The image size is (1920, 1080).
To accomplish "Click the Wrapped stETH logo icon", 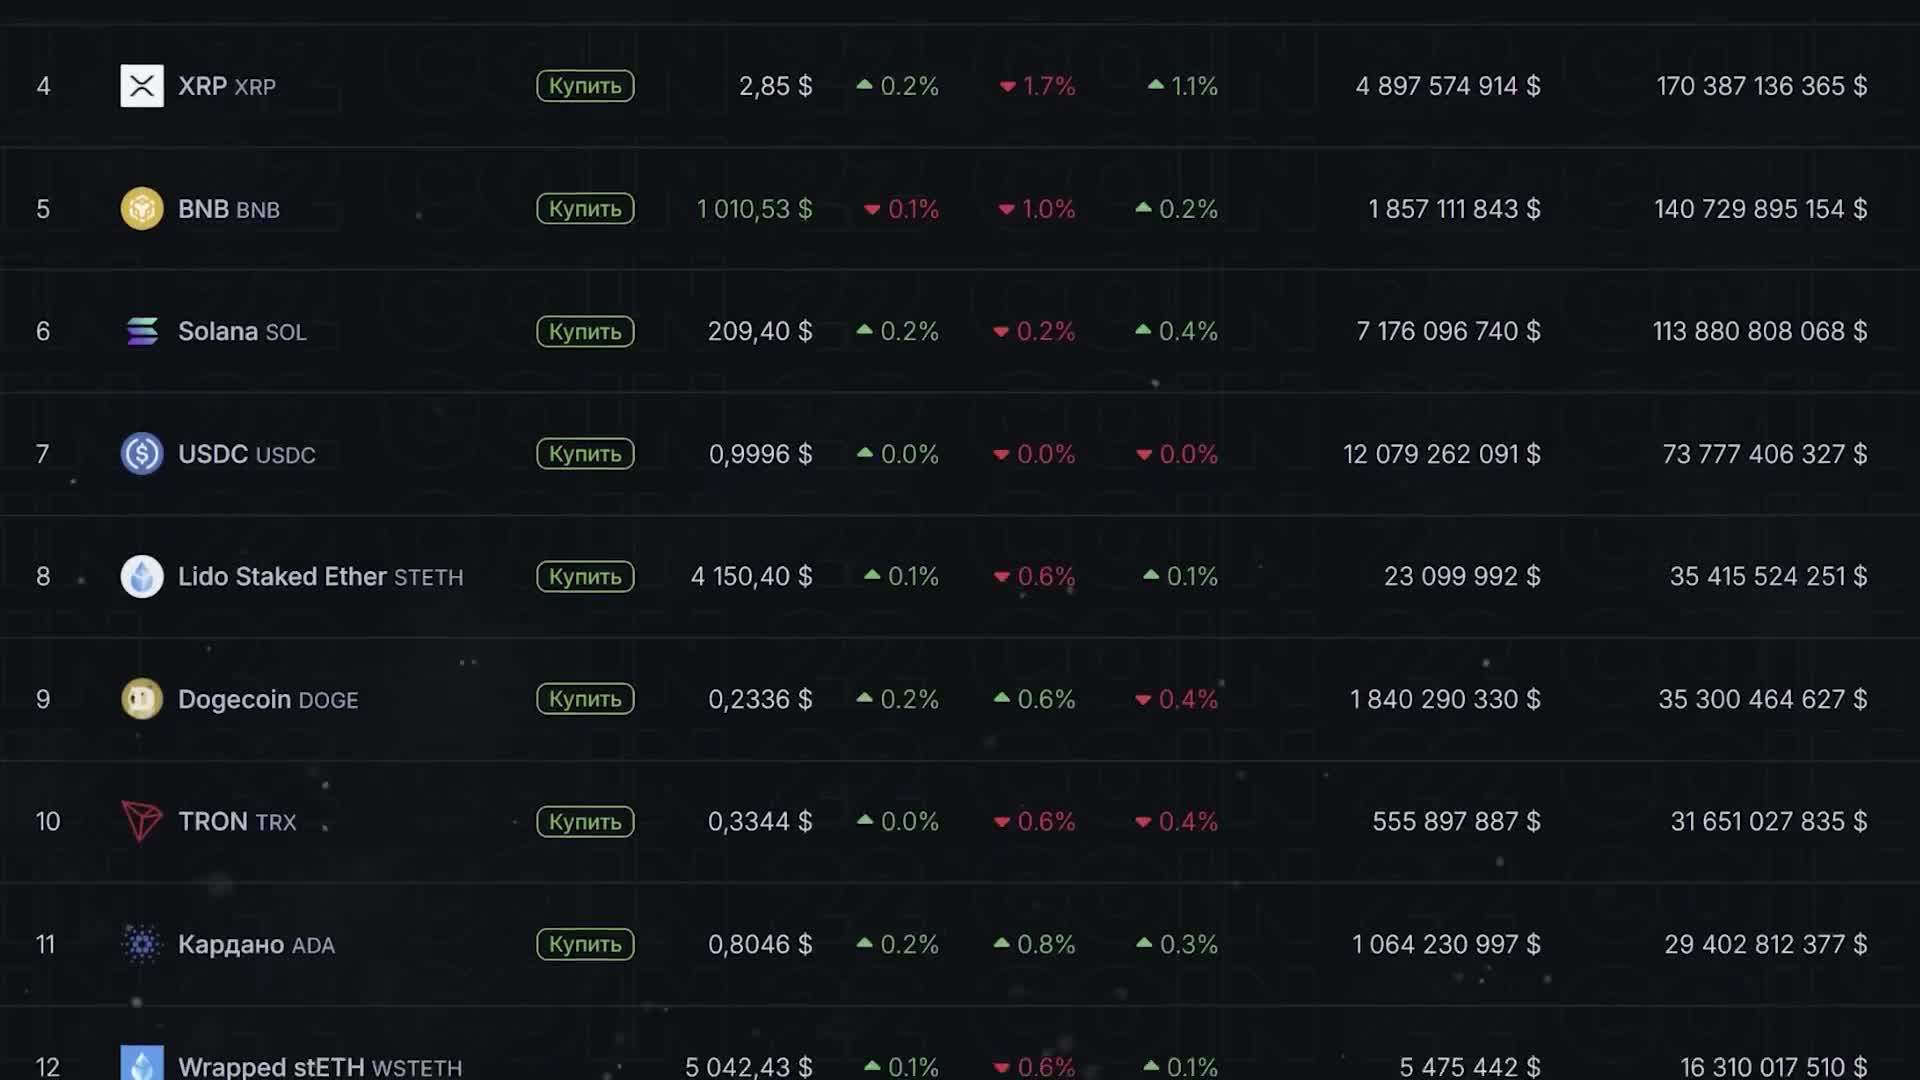I will click(142, 1063).
